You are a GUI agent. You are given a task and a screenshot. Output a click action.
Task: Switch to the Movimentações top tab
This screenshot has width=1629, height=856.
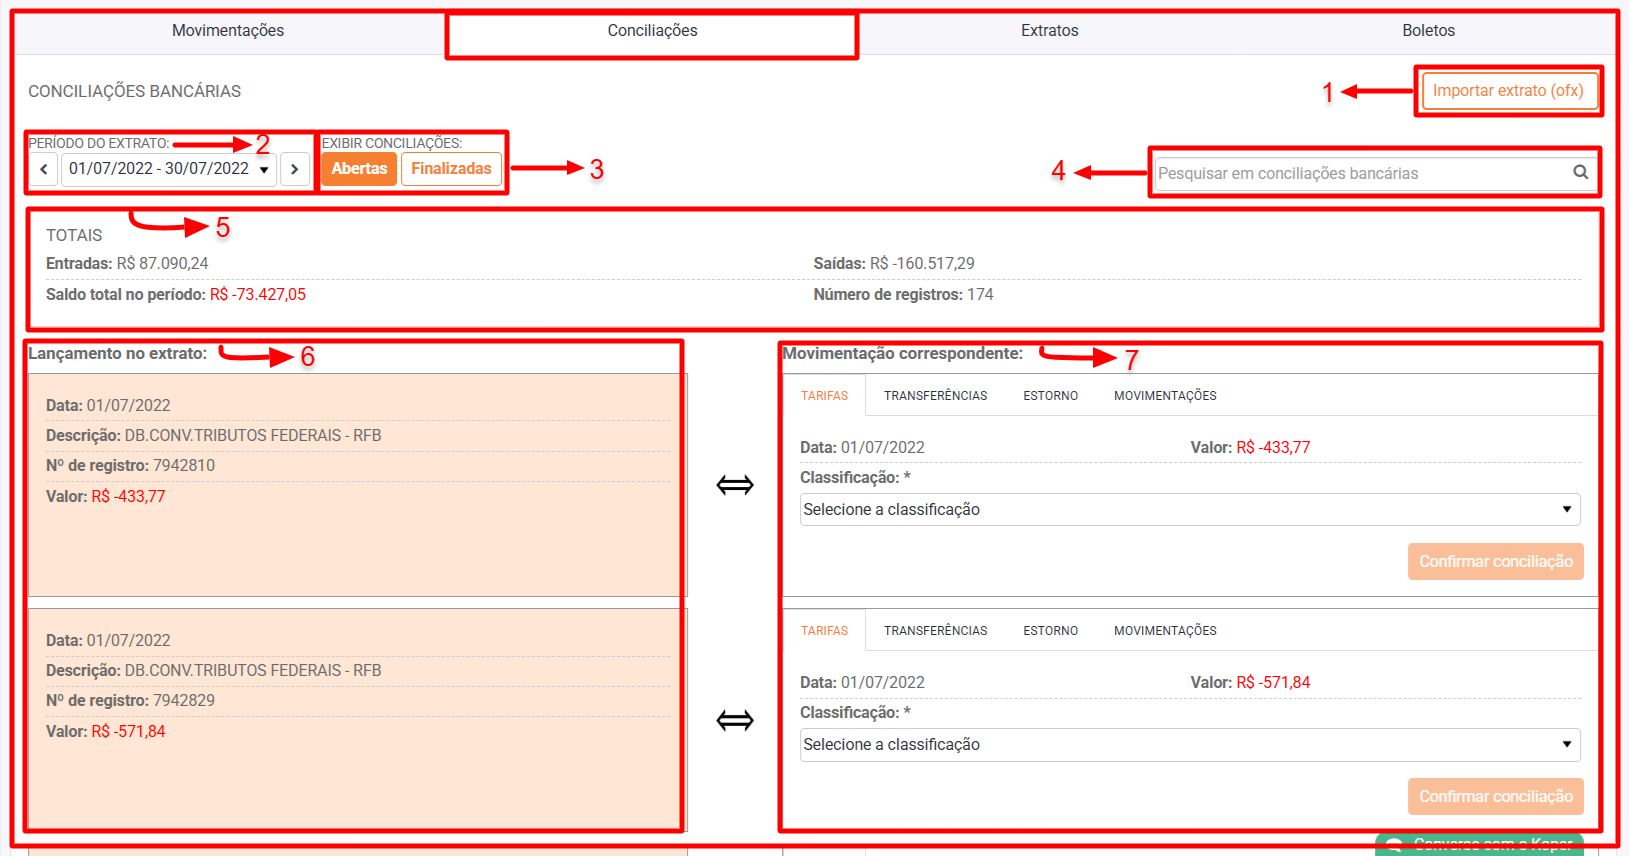pos(228,31)
